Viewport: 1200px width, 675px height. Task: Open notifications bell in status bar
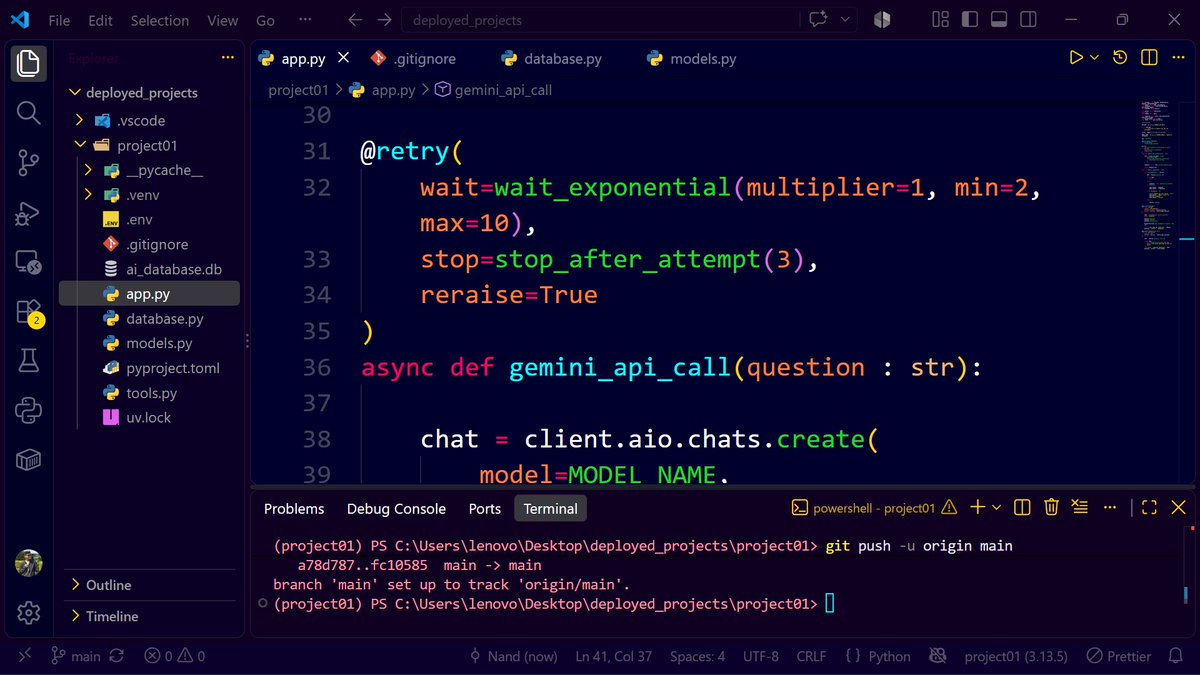click(x=1177, y=656)
